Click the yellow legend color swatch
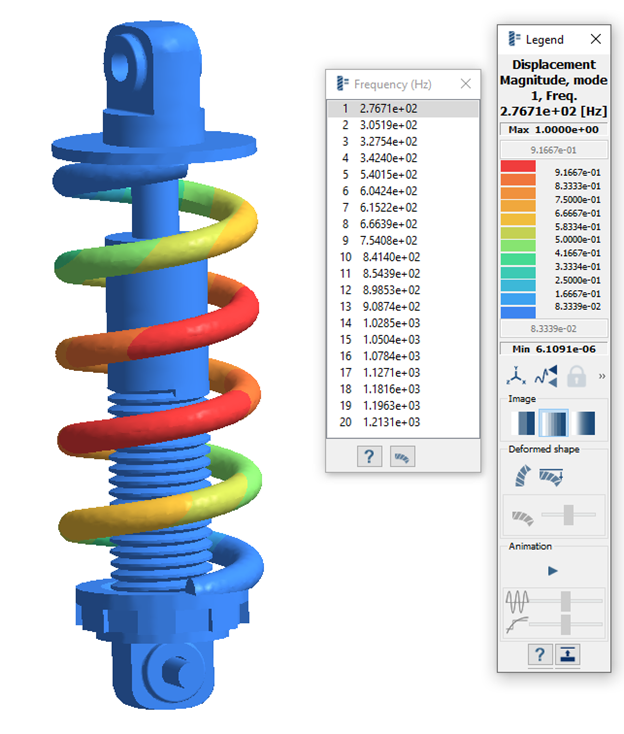 click(518, 219)
